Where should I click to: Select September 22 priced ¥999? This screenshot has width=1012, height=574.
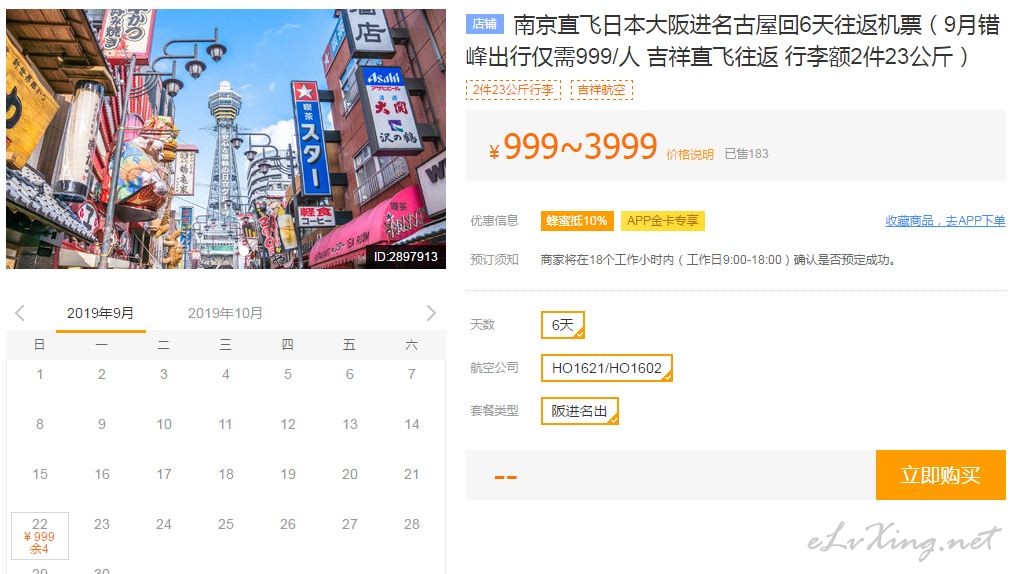pos(40,535)
